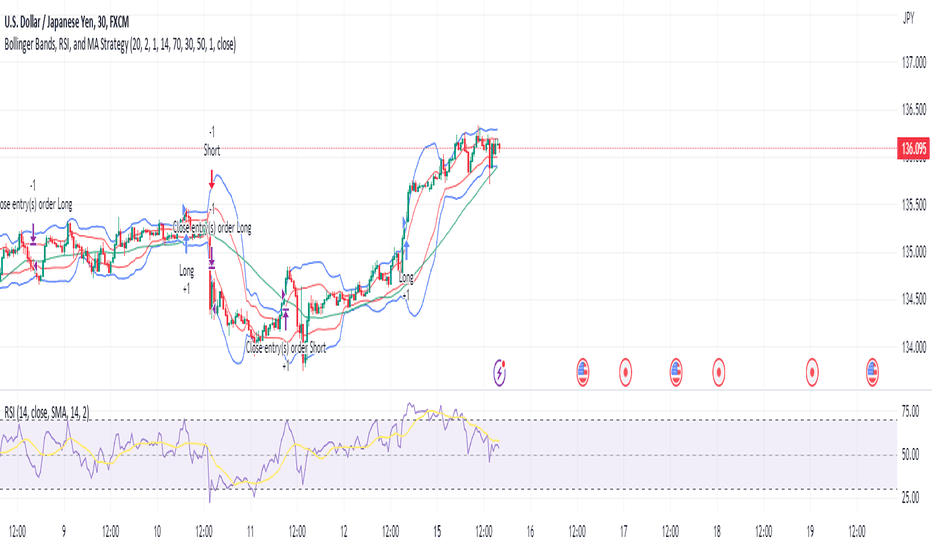Click the red circle event icon above date 17

(625, 373)
